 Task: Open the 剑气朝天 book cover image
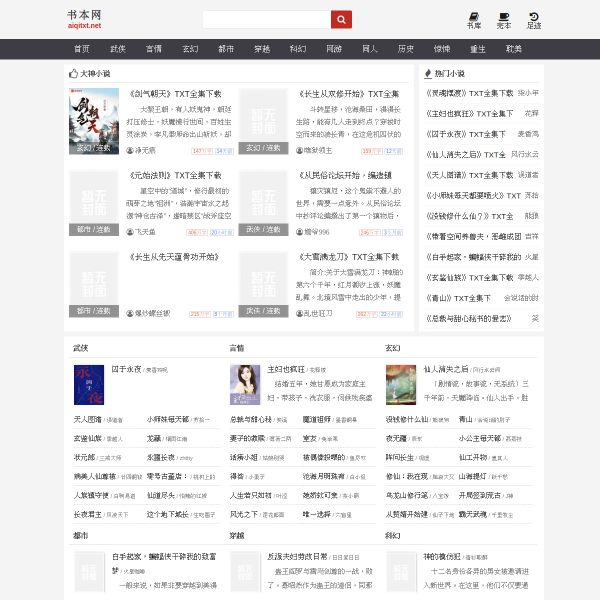[x=94, y=121]
